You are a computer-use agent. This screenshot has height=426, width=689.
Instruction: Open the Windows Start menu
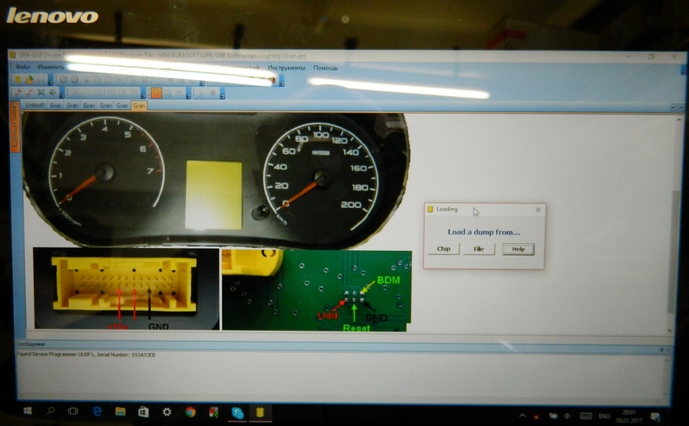pos(27,412)
